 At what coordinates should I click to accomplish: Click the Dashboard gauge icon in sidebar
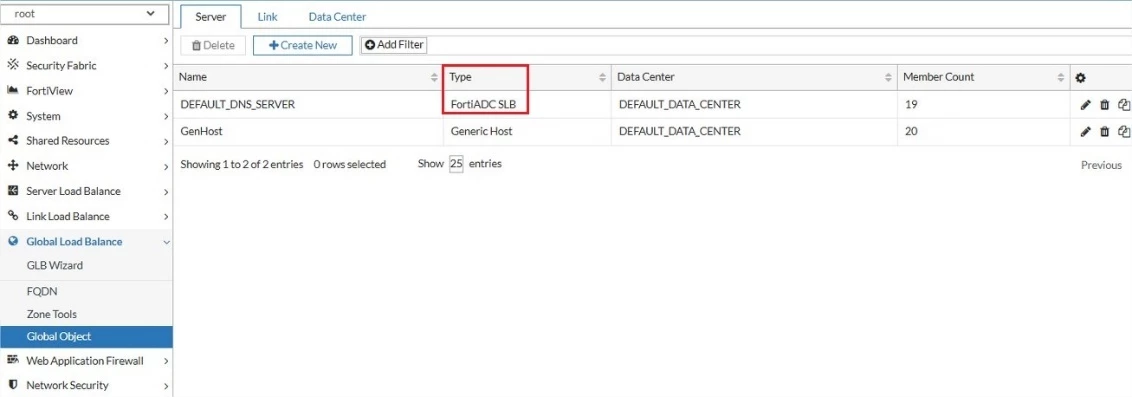(12, 40)
